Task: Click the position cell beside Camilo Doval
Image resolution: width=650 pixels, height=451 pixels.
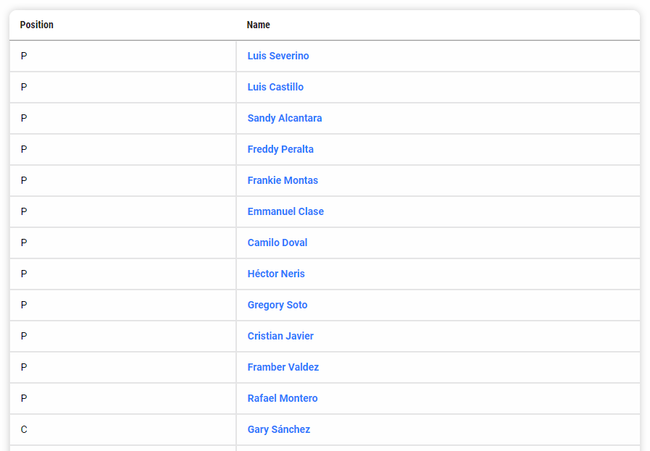Action: pos(24,242)
